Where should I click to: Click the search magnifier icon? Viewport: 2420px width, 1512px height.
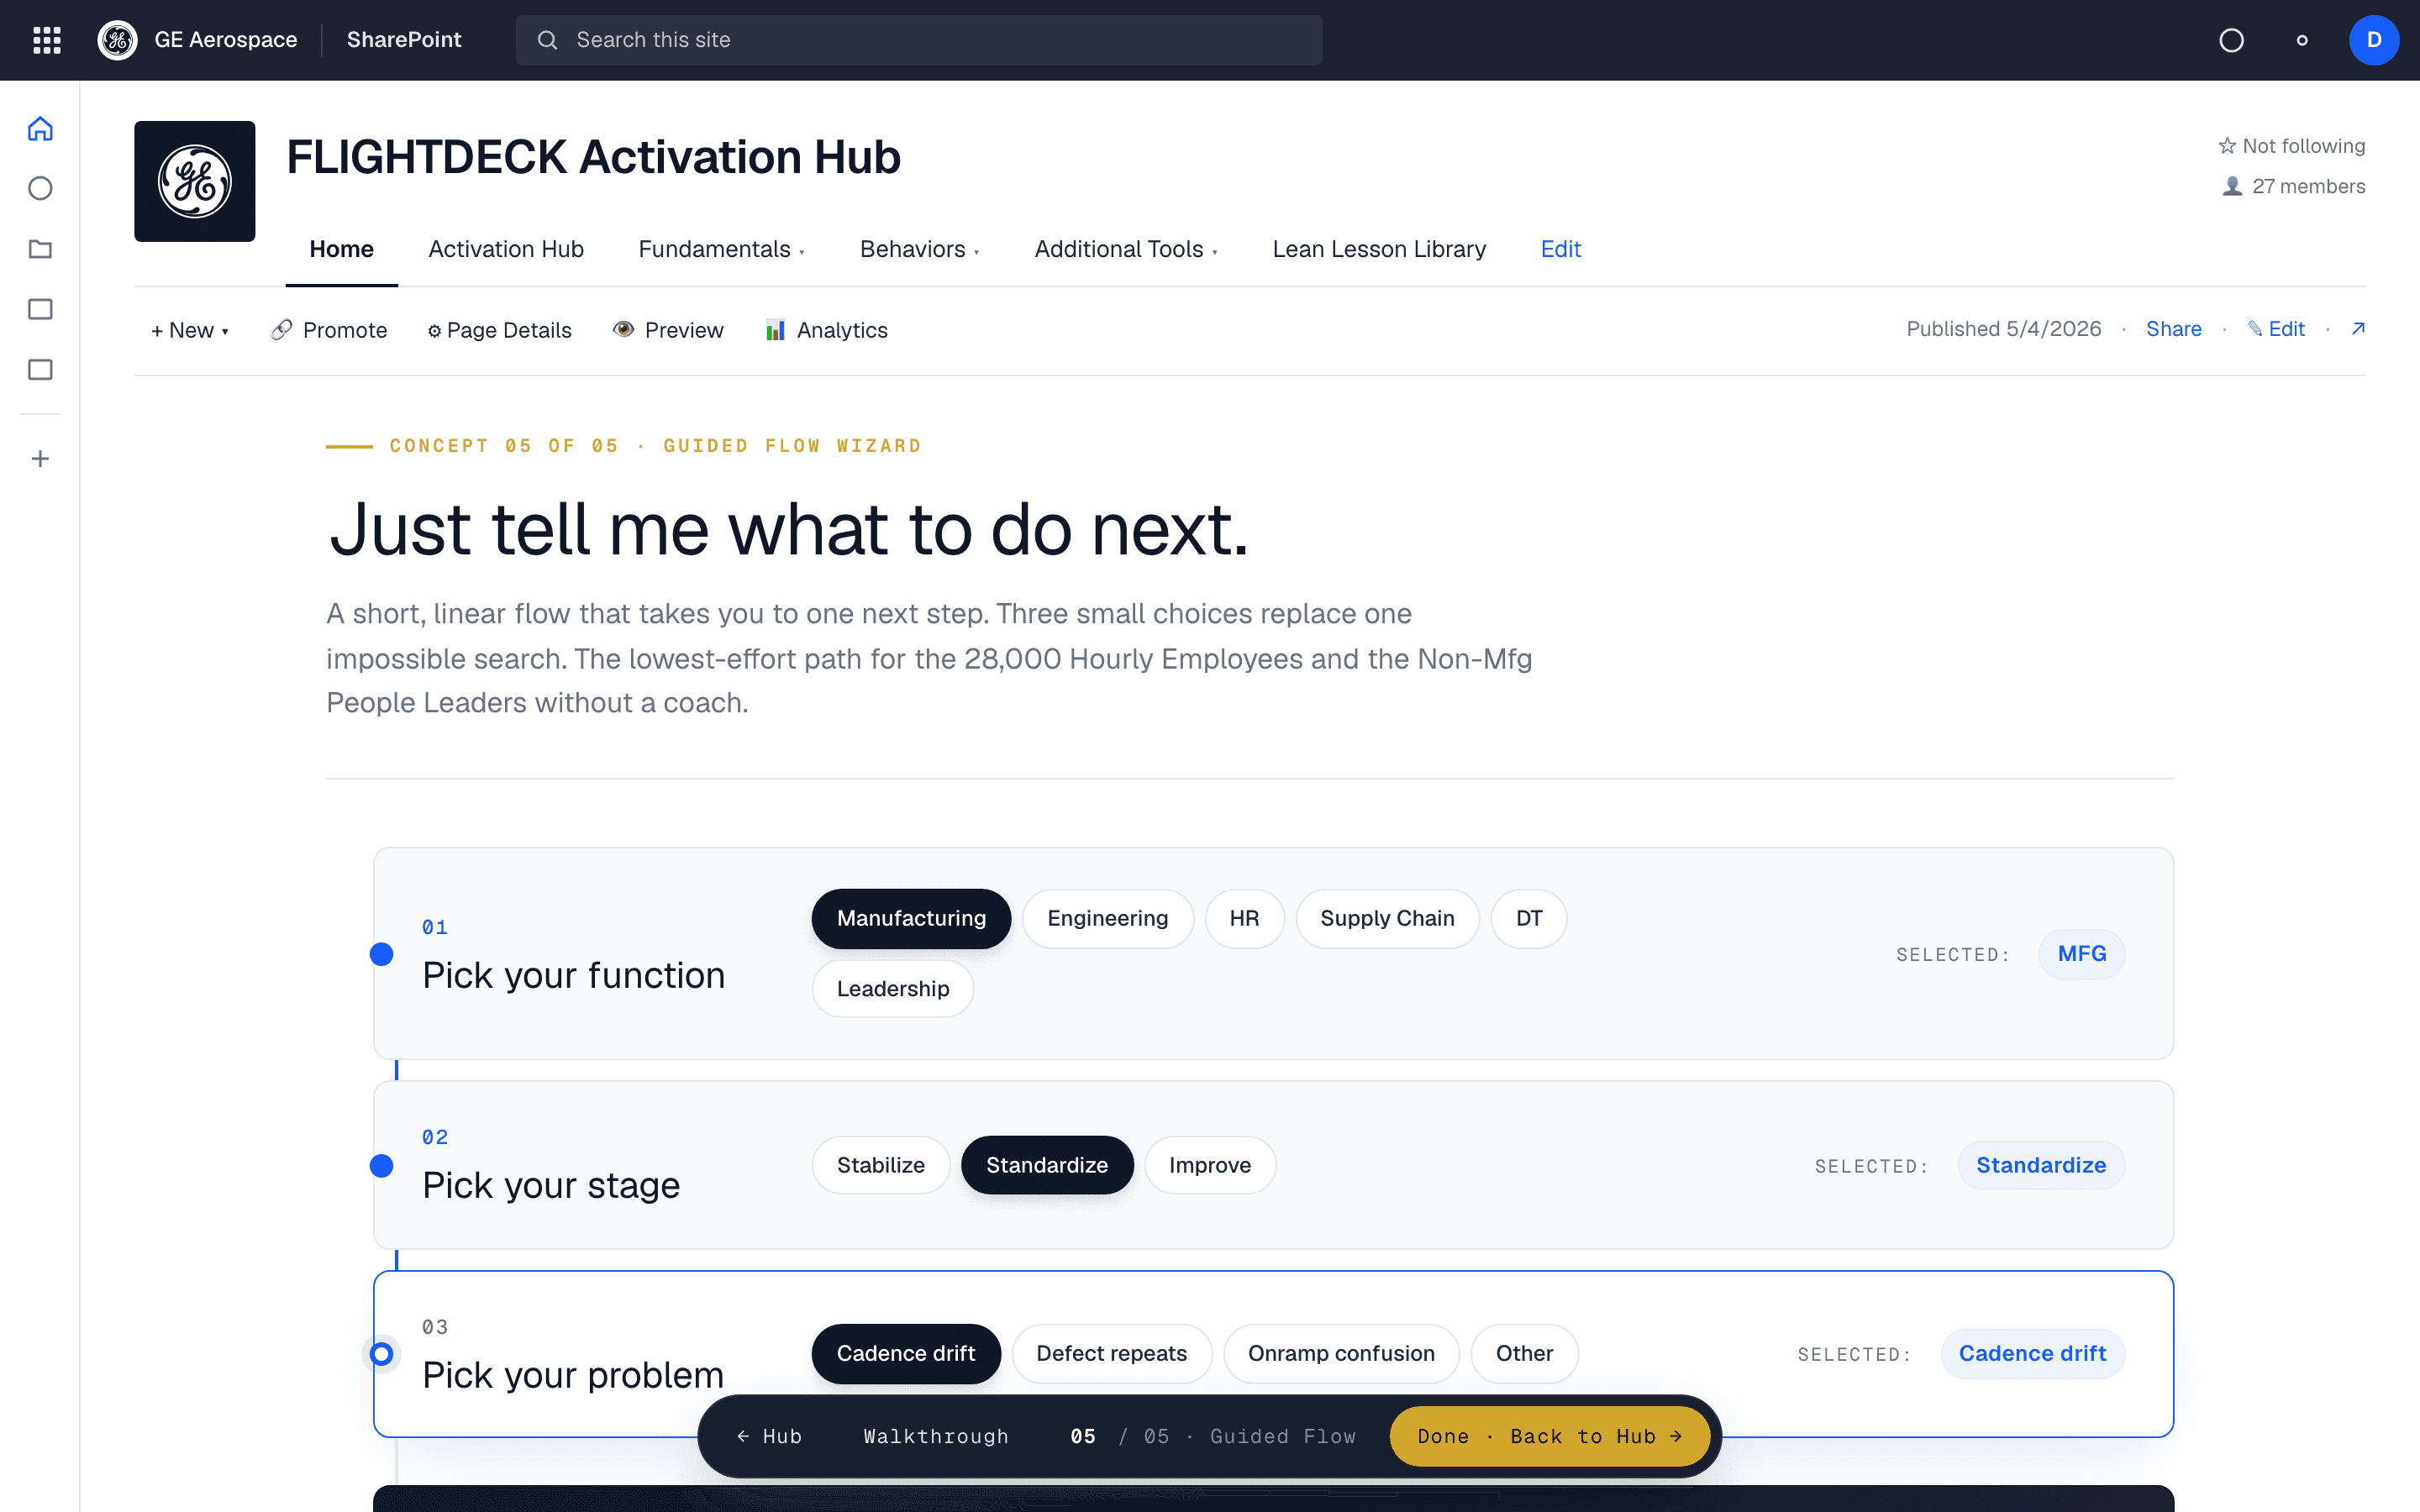547,40
